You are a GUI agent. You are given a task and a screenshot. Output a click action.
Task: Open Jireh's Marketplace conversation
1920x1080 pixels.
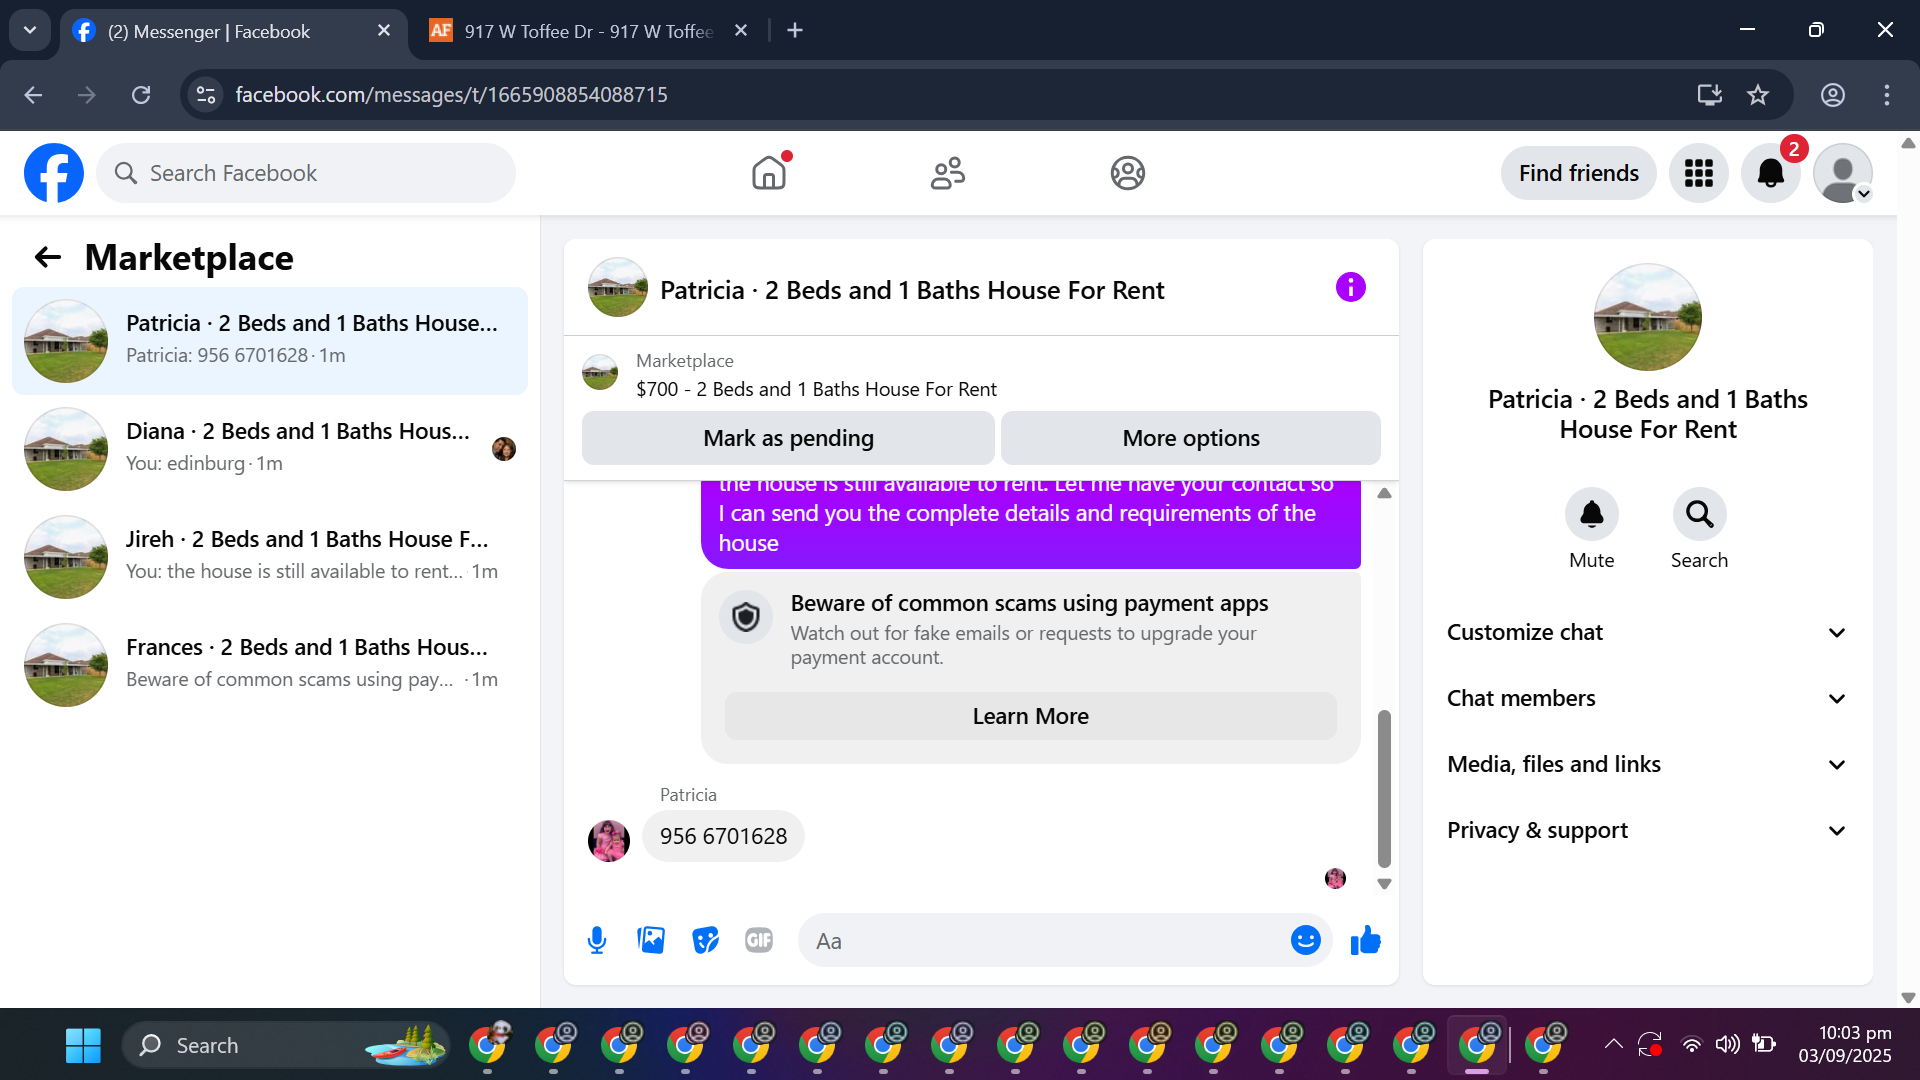point(270,557)
